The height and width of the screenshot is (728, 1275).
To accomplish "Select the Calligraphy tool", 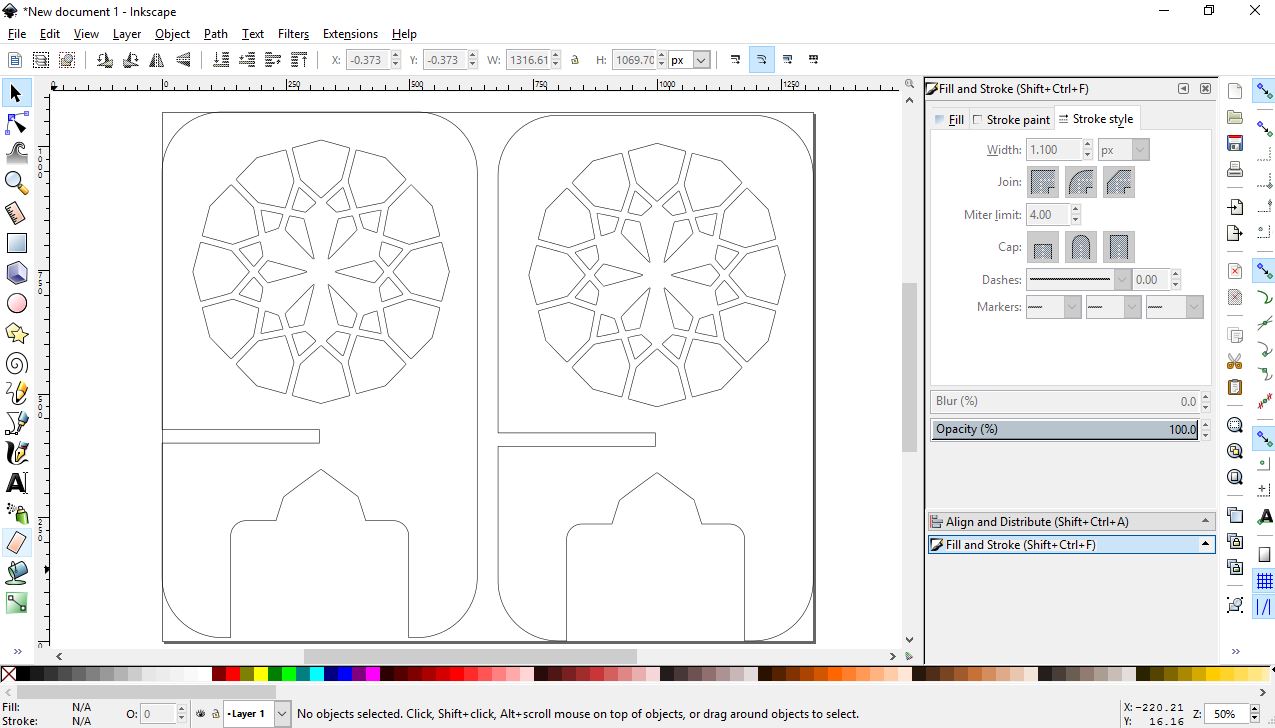I will 16,453.
